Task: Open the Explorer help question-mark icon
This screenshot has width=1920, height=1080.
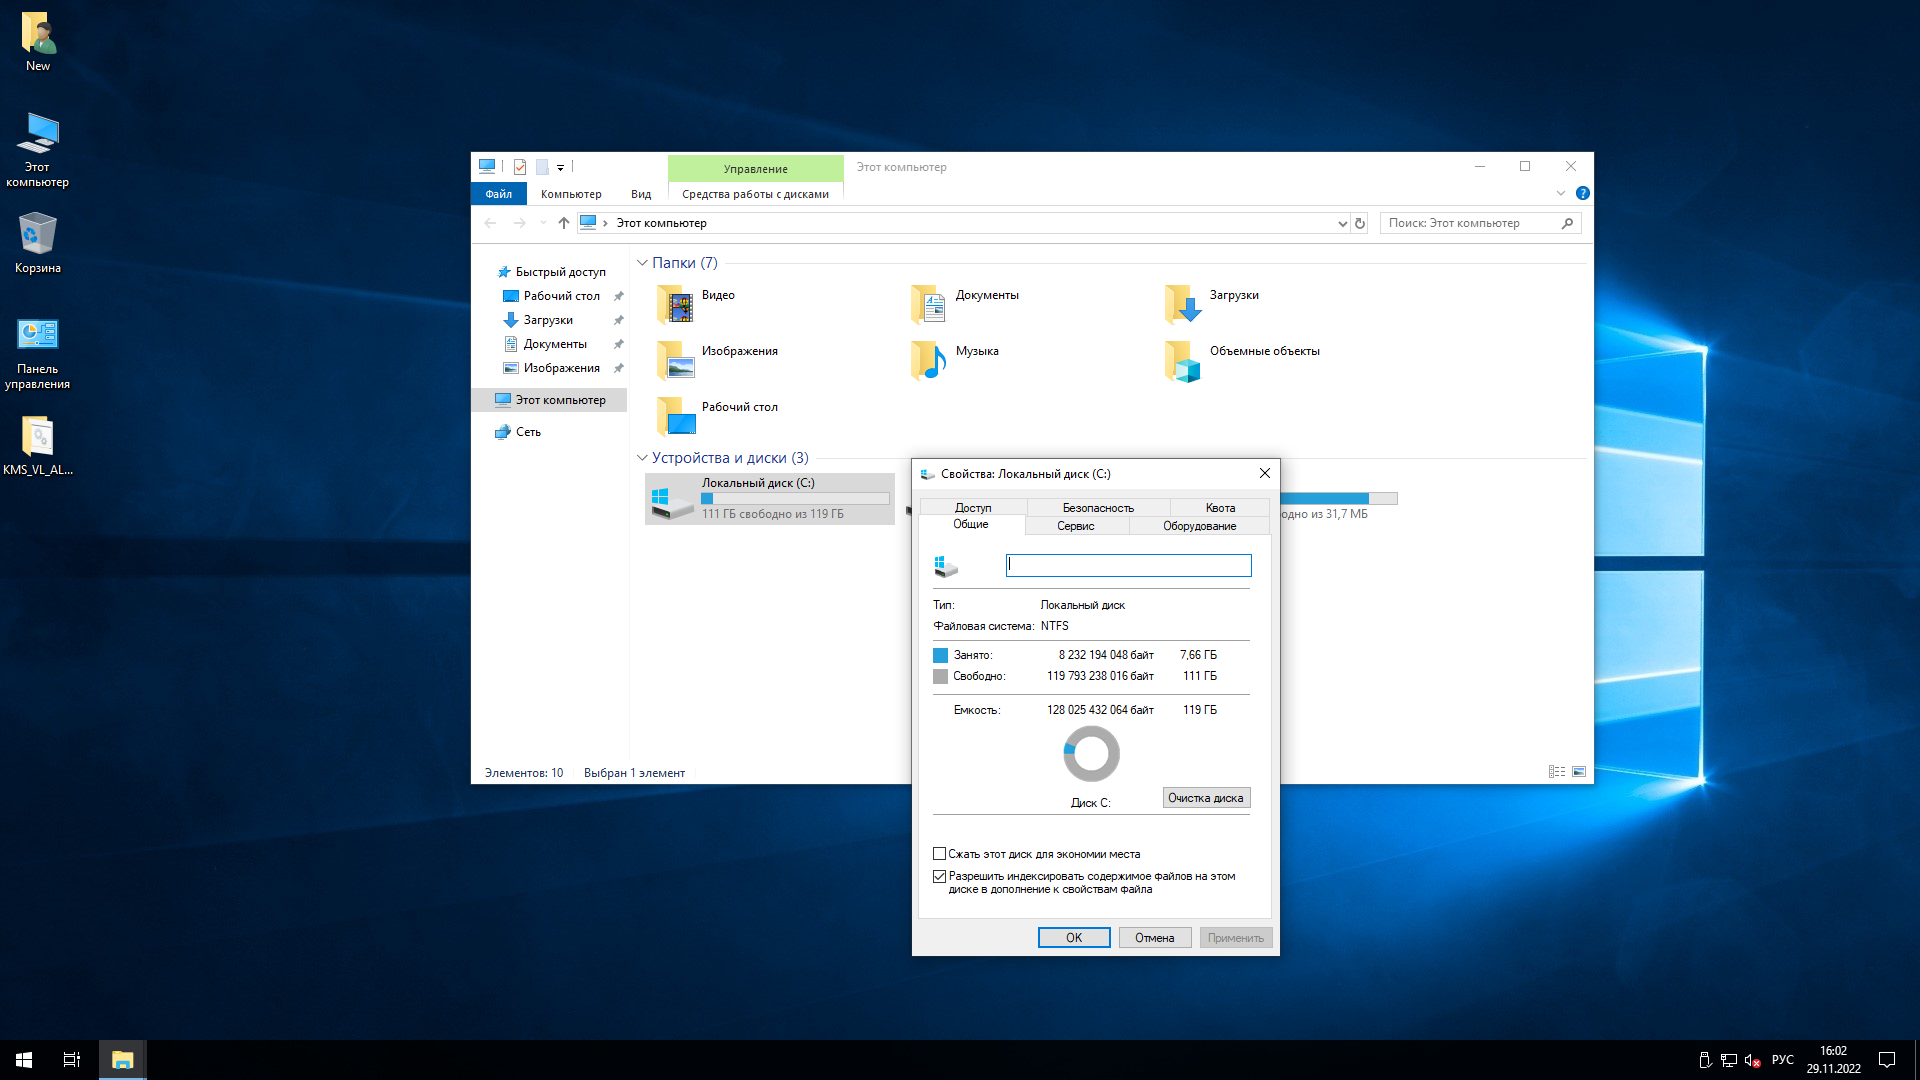Action: 1582,193
